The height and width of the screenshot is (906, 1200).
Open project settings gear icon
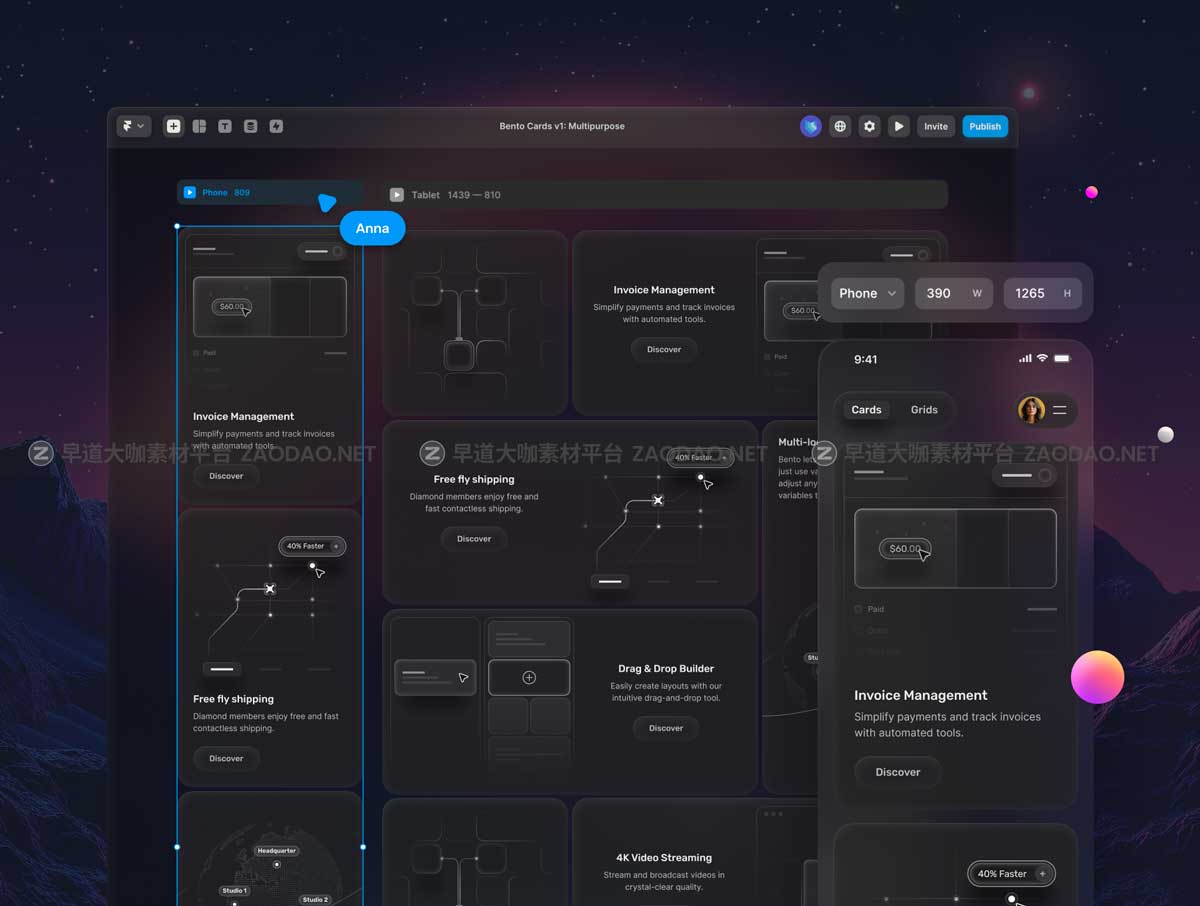(869, 126)
